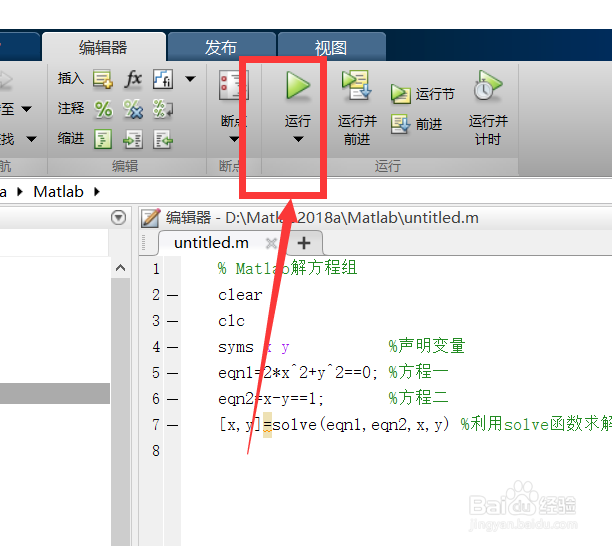Image resolution: width=612 pixels, height=546 pixels.
Task: Switch to the 发布 tab
Action: point(221,48)
